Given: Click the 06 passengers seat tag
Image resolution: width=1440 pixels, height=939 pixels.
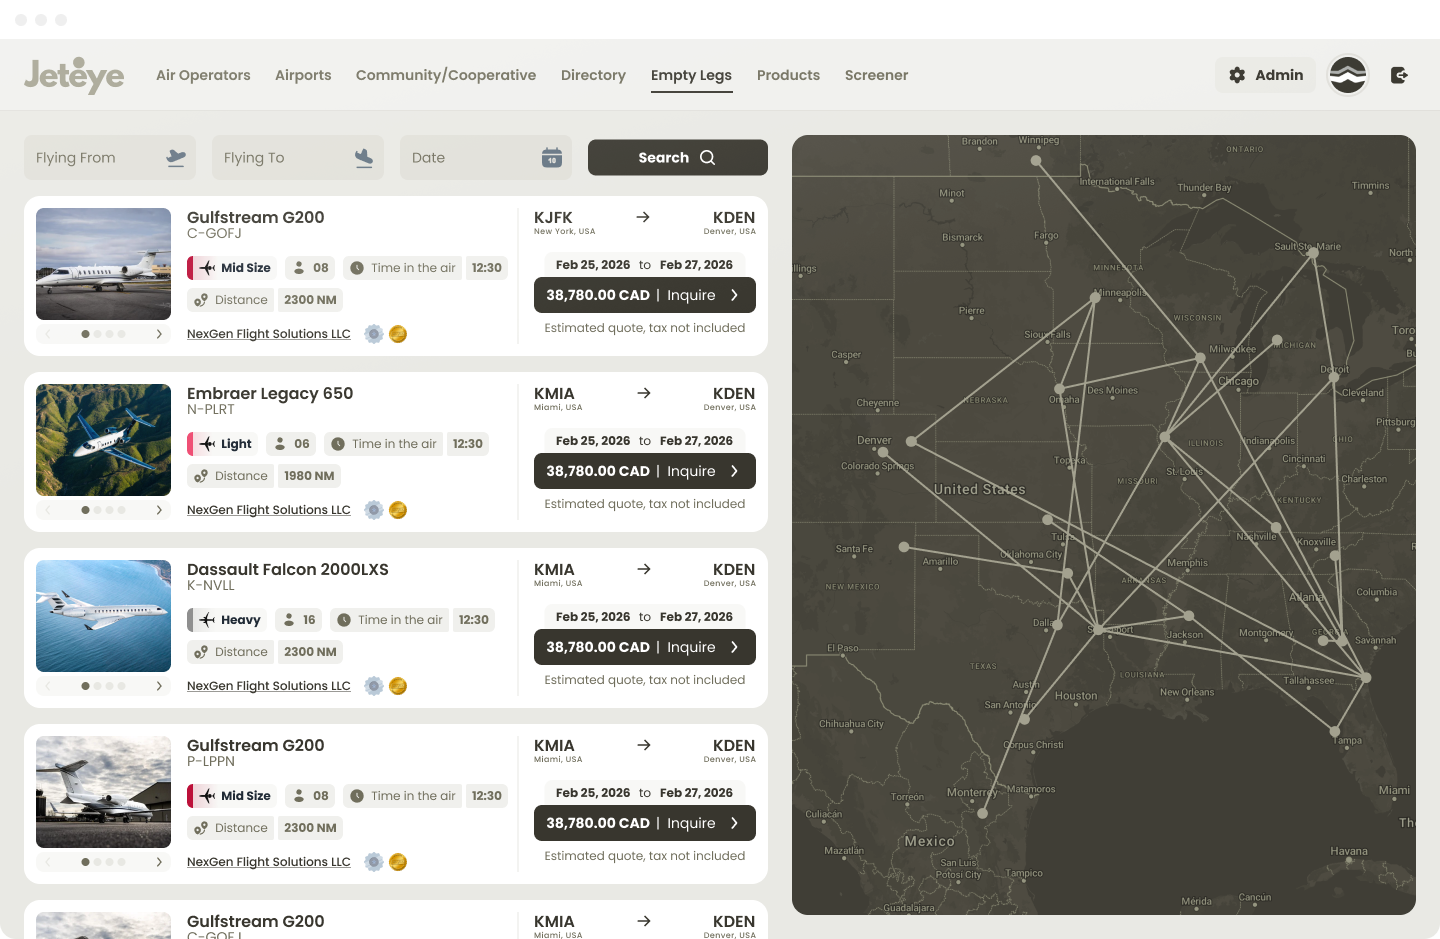Looking at the screenshot, I should pyautogui.click(x=292, y=444).
